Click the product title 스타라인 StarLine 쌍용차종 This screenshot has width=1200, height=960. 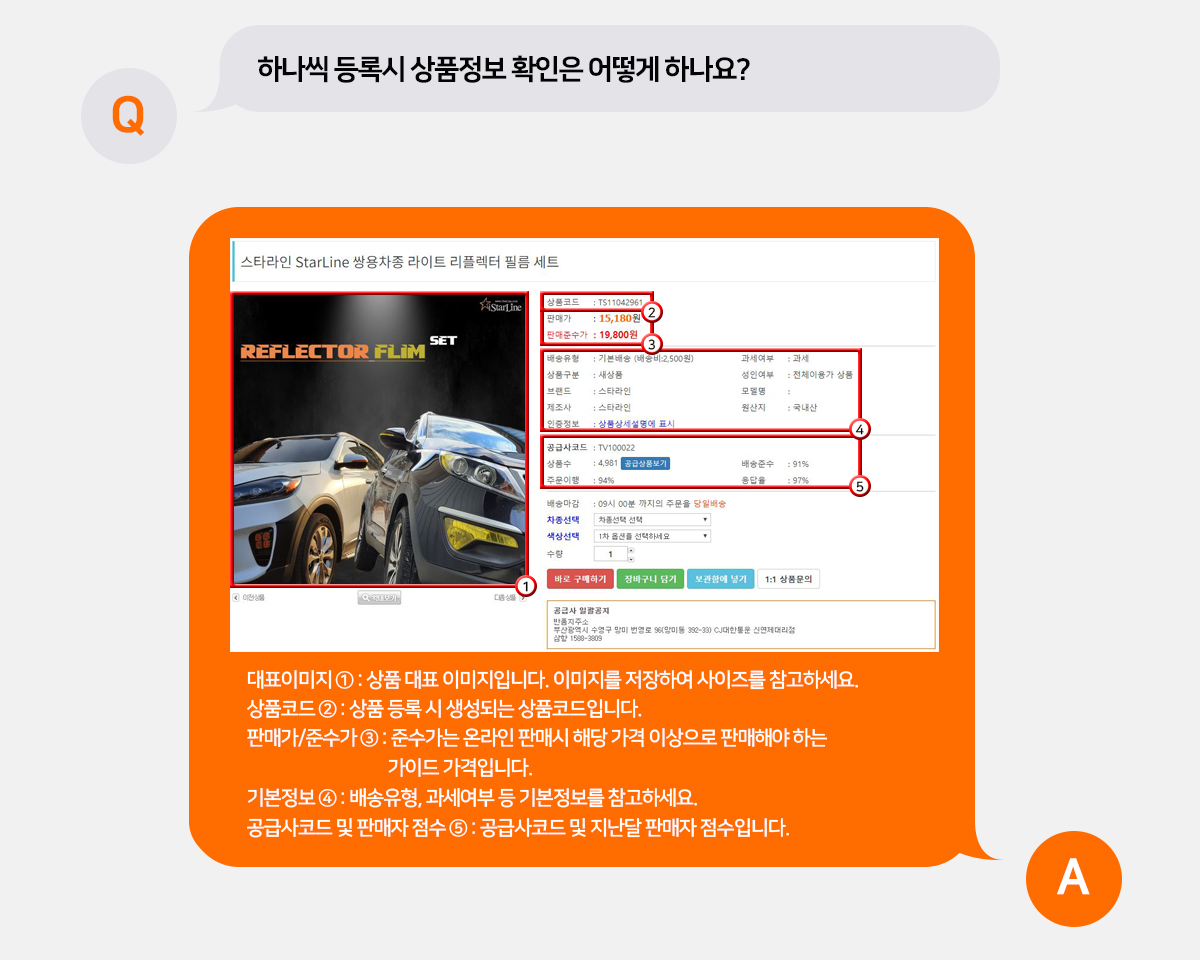pyautogui.click(x=400, y=262)
